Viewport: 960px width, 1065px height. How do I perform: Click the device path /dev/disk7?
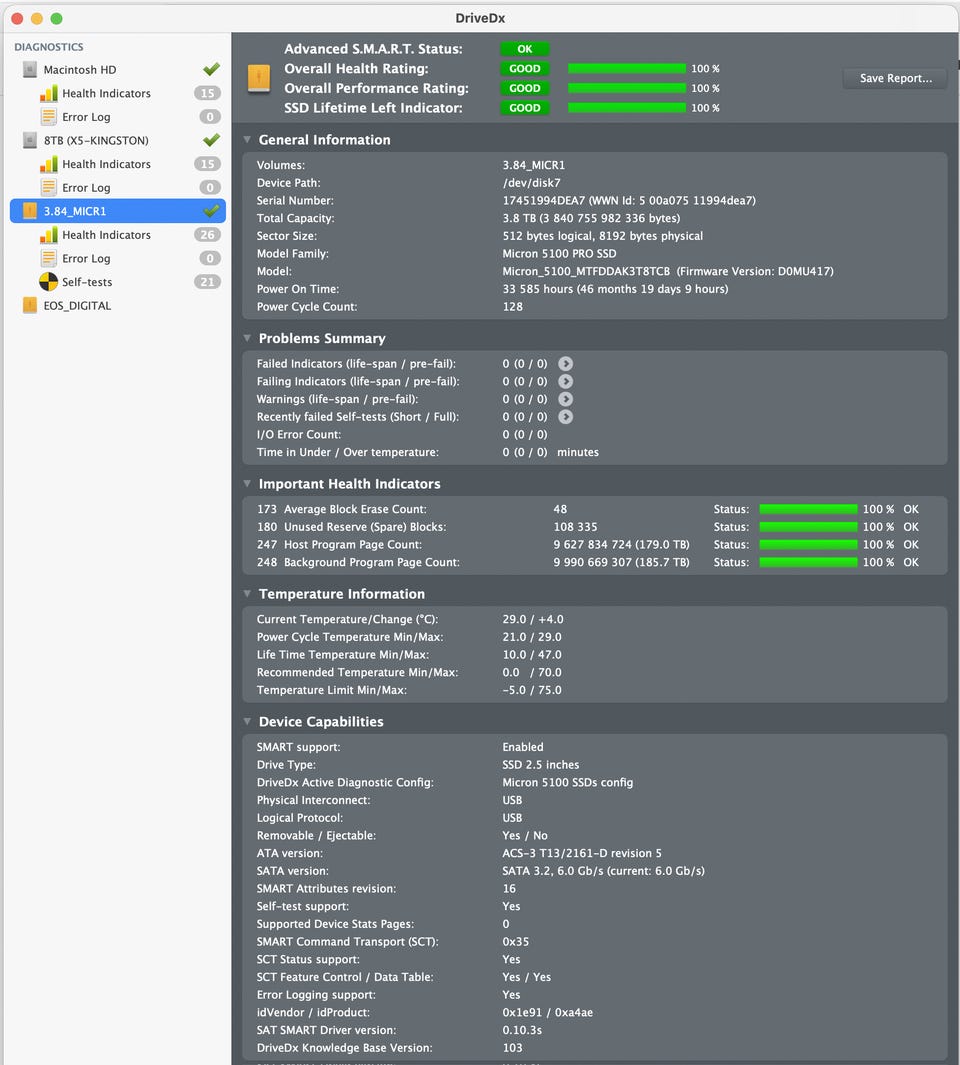(531, 183)
